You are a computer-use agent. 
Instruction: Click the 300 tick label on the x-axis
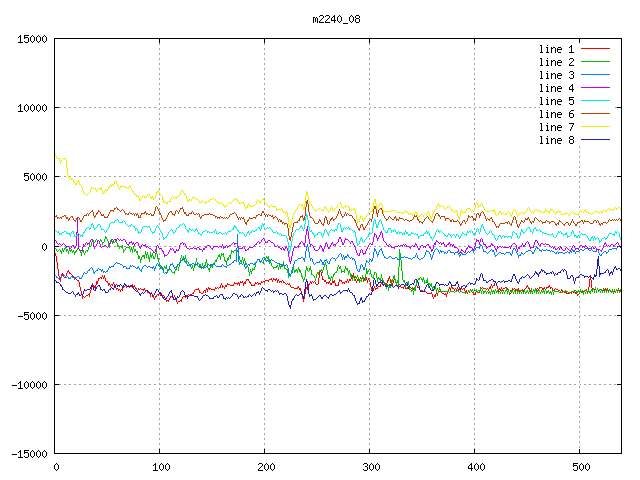(370, 467)
